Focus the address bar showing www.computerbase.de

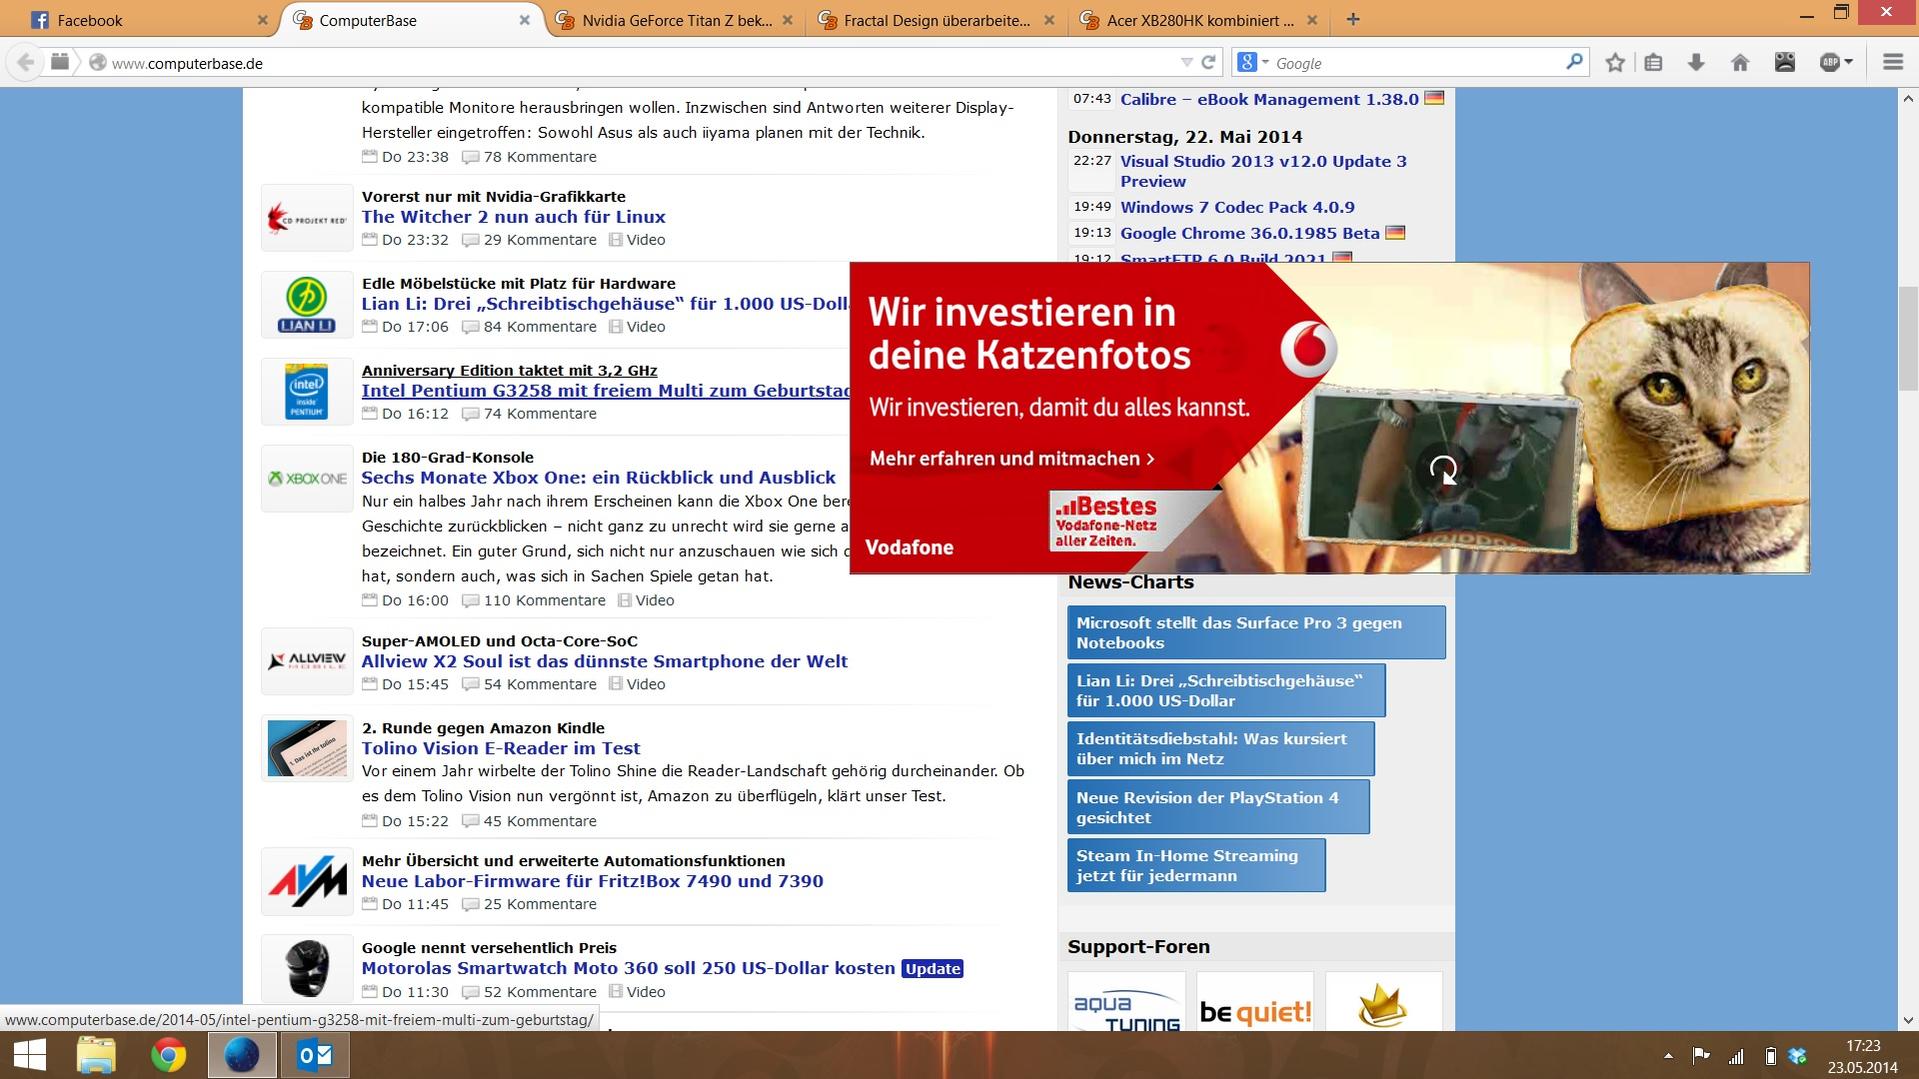click(640, 62)
